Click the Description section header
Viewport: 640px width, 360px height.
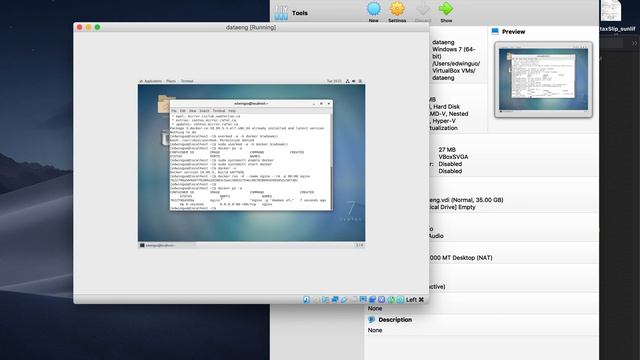(395, 320)
